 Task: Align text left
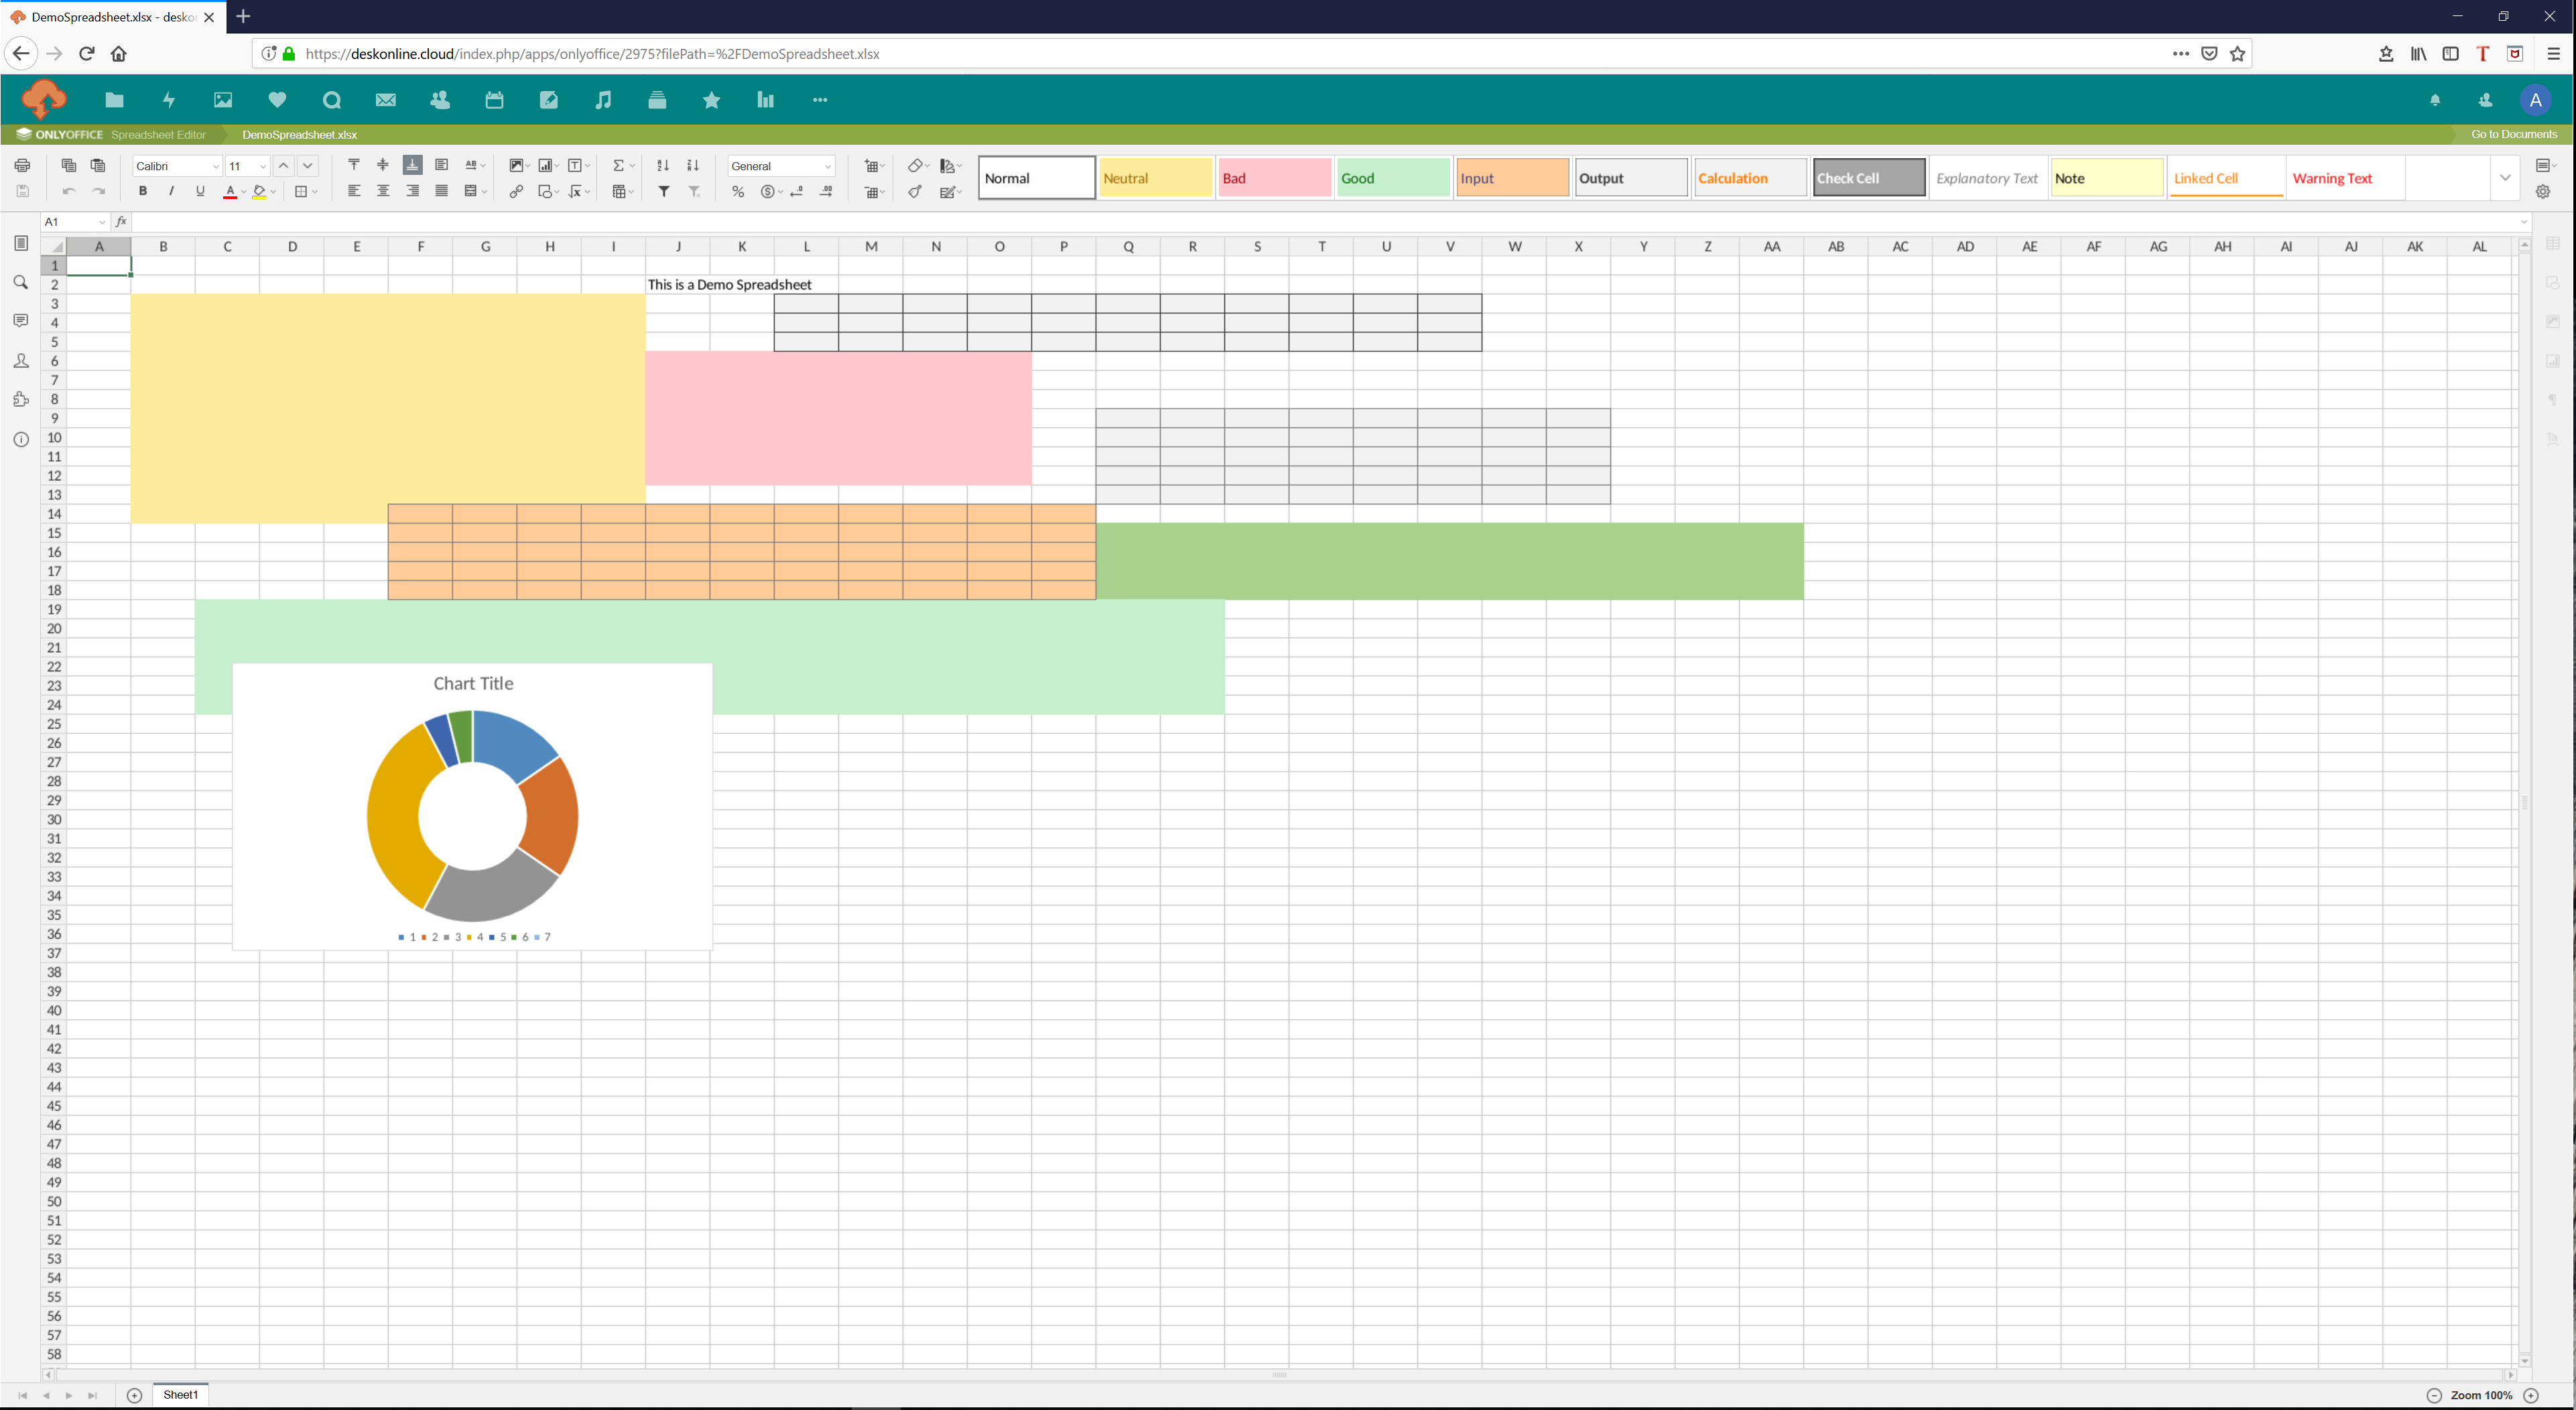click(354, 191)
